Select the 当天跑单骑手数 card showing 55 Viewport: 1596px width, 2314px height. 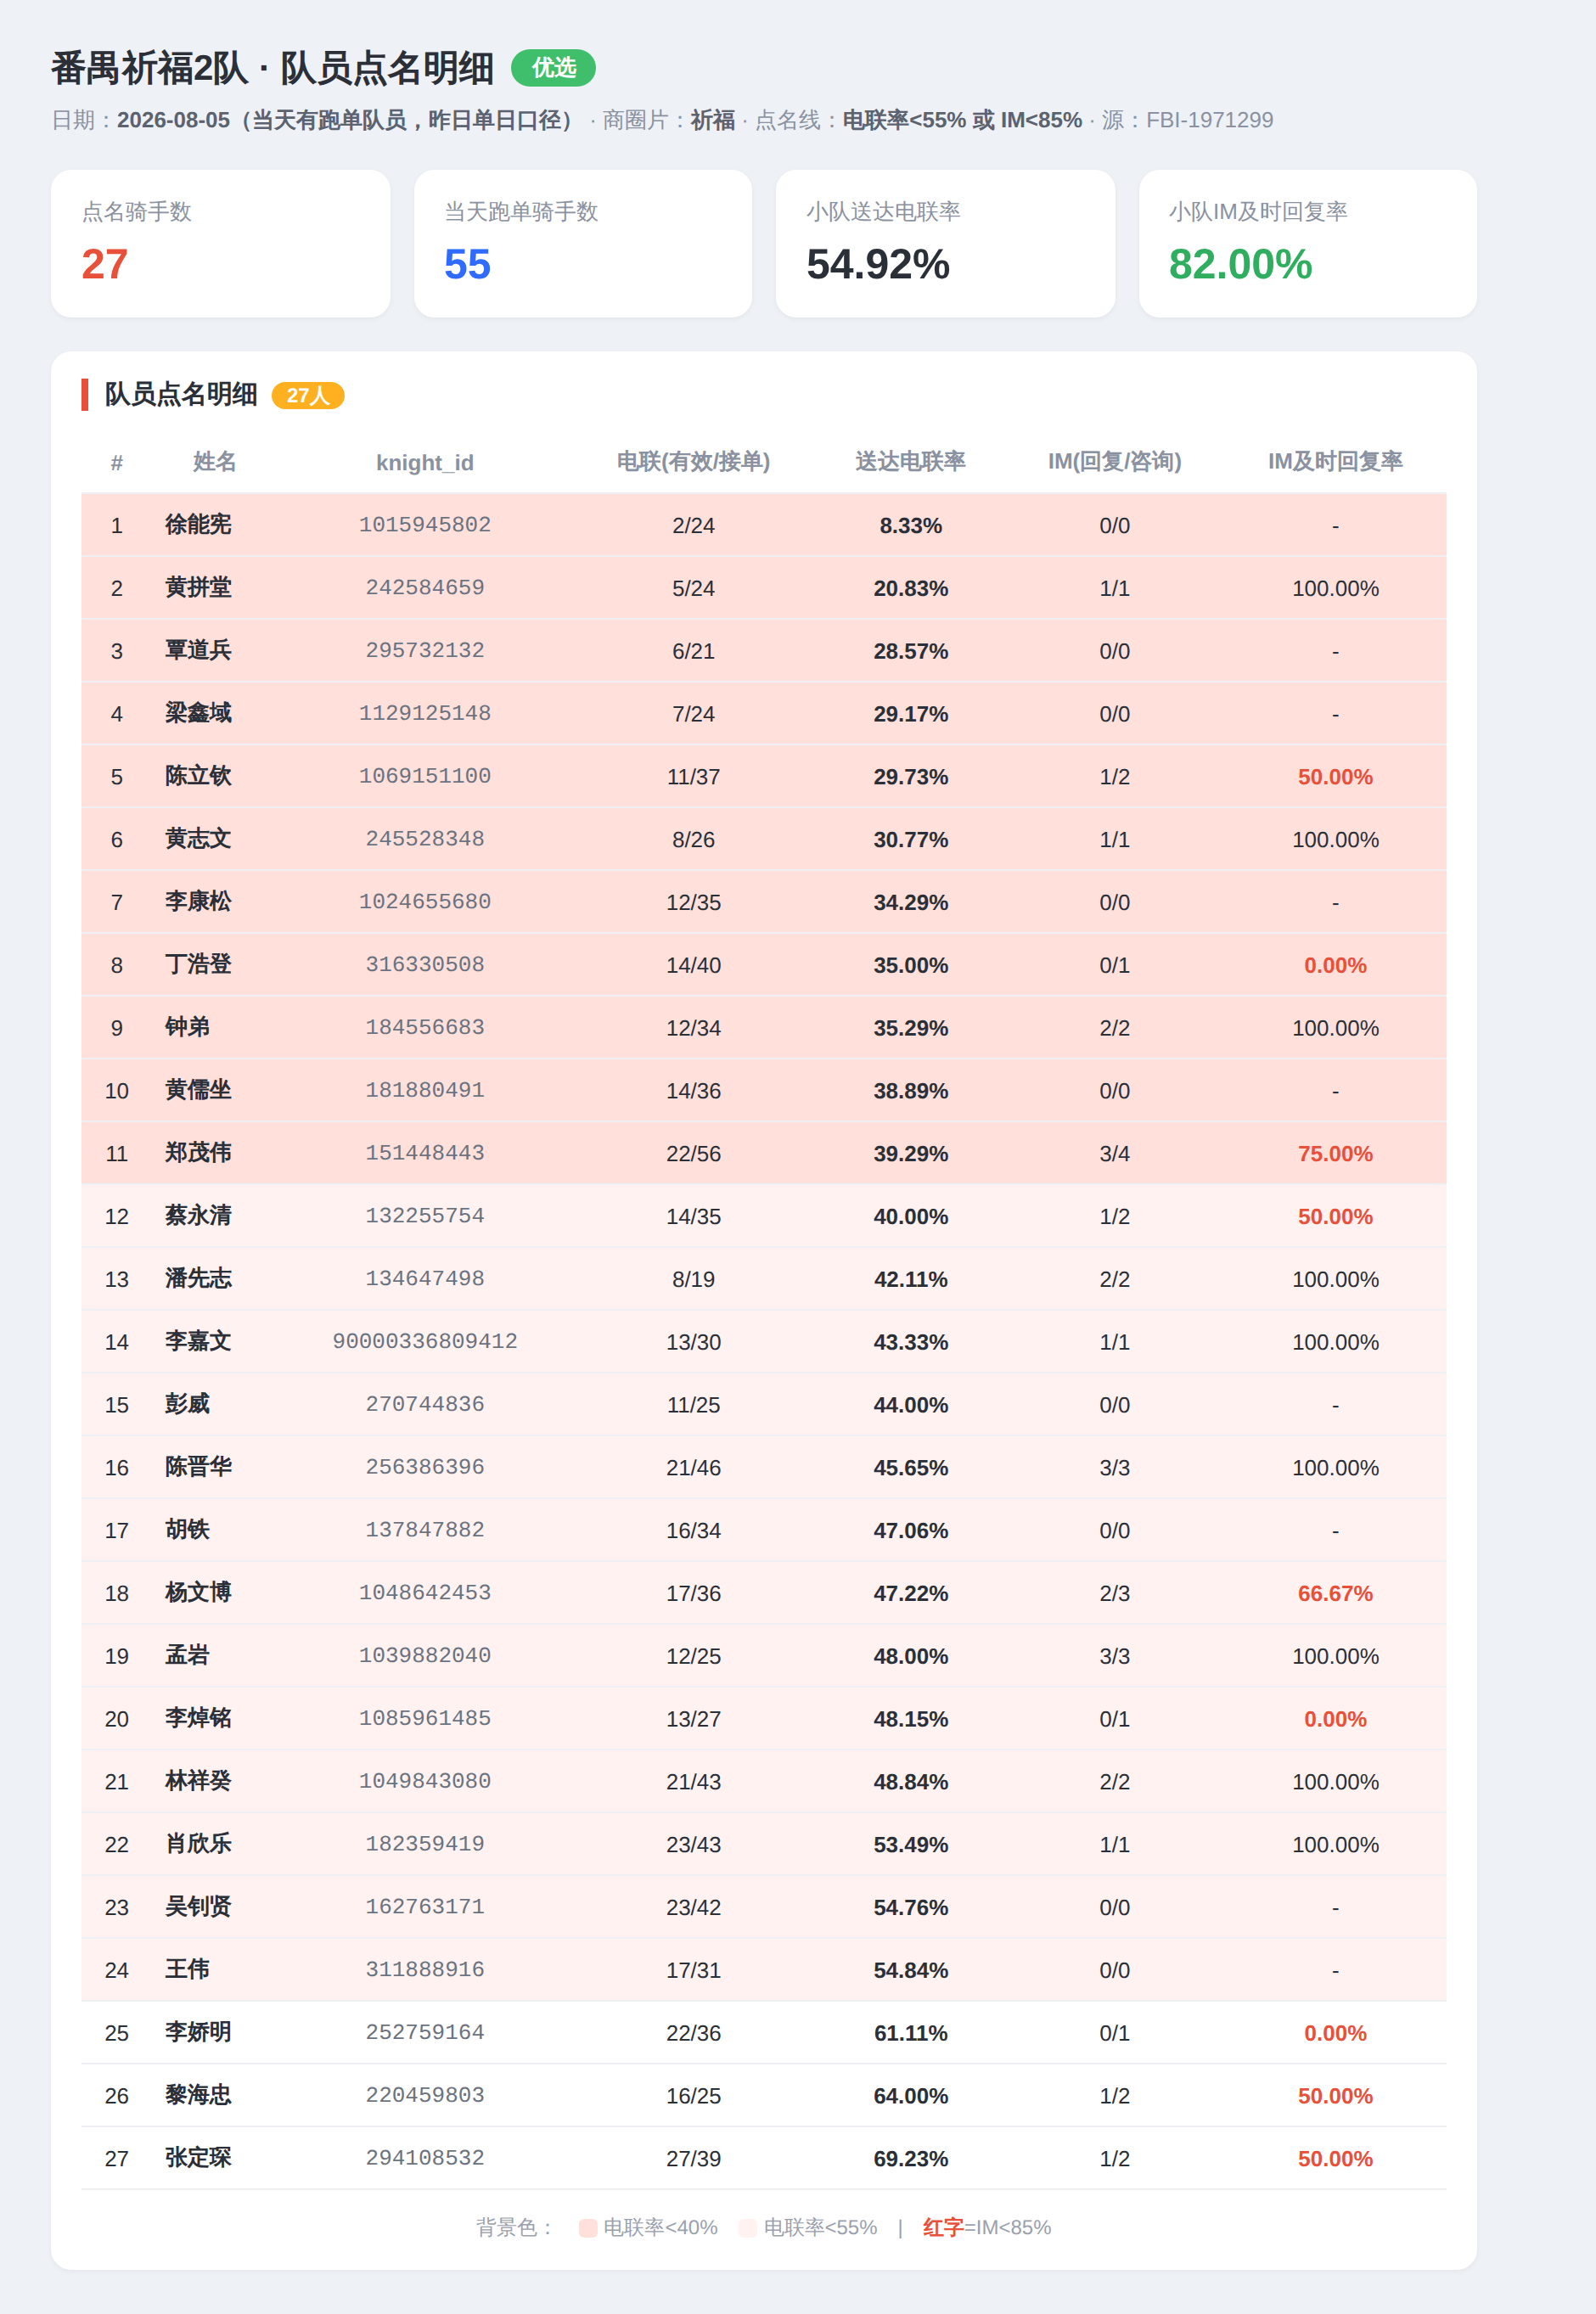point(583,243)
